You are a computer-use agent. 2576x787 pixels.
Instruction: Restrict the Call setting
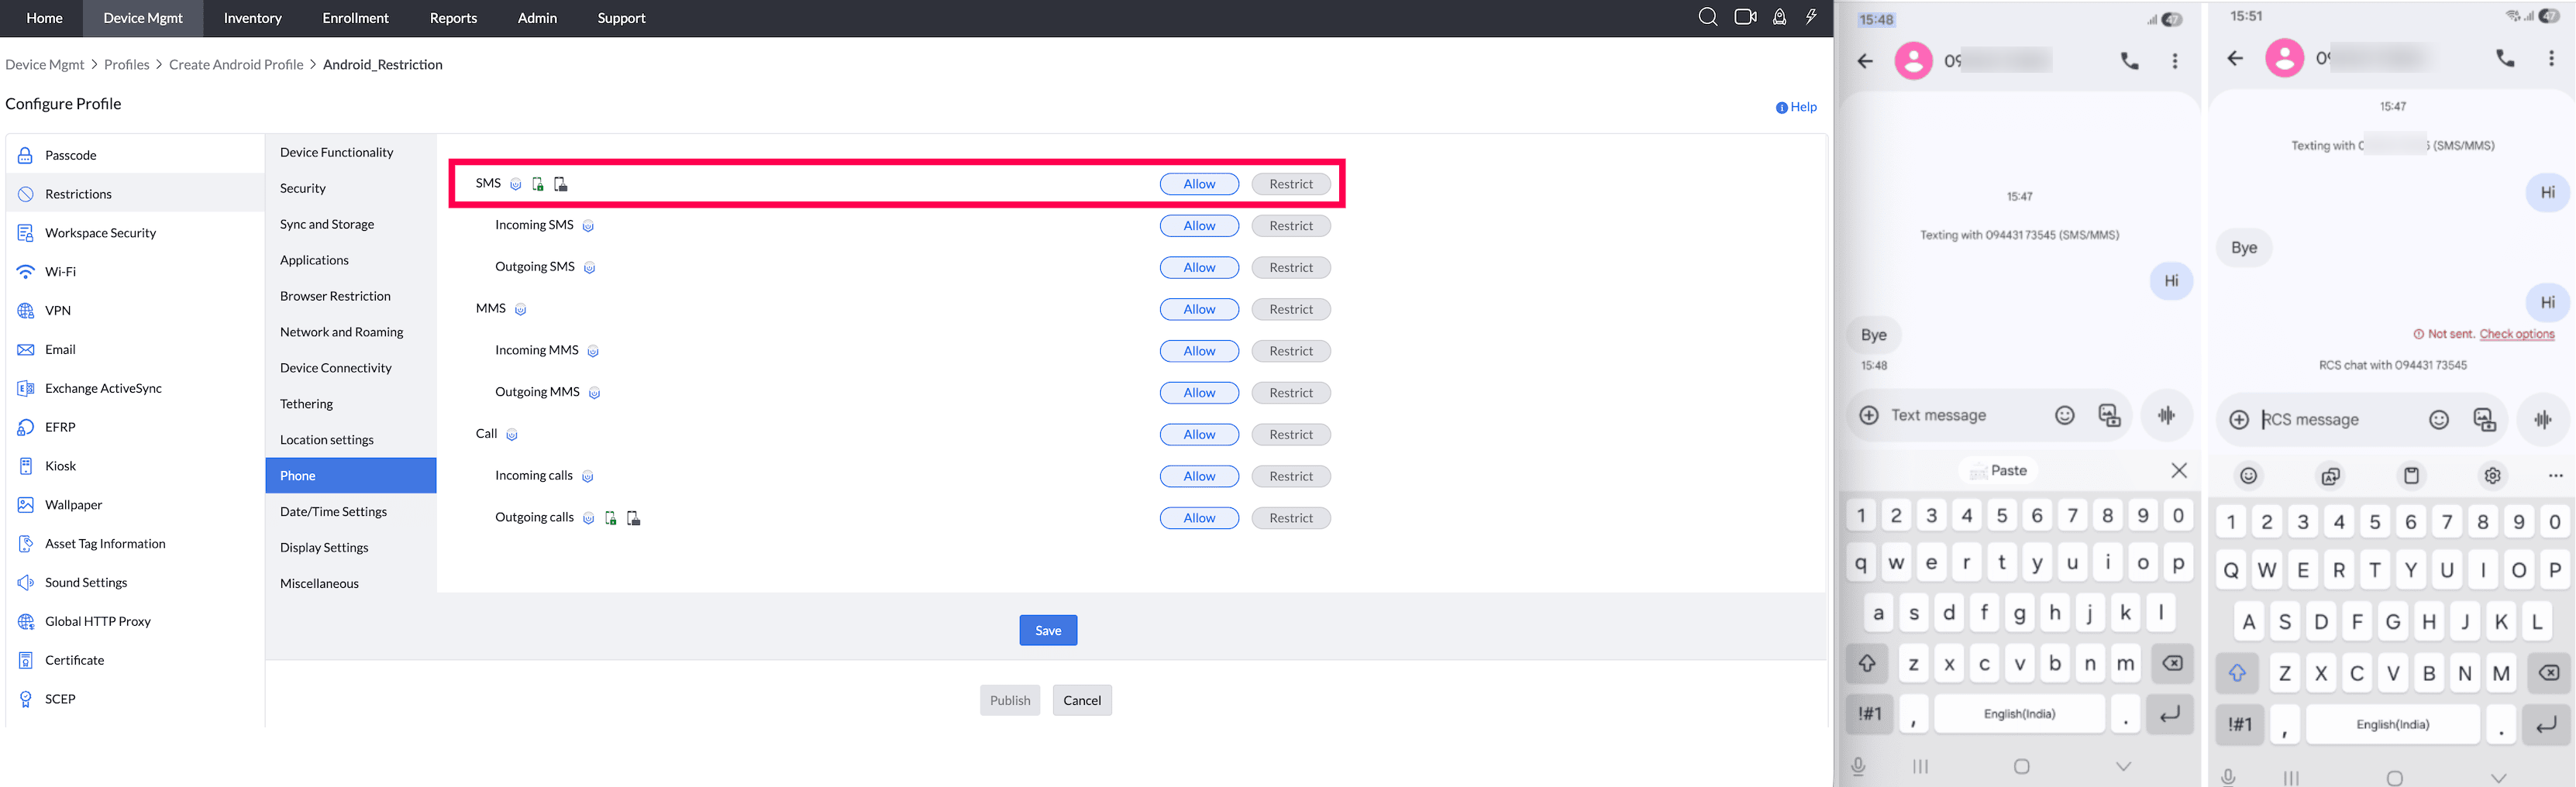point(1291,435)
